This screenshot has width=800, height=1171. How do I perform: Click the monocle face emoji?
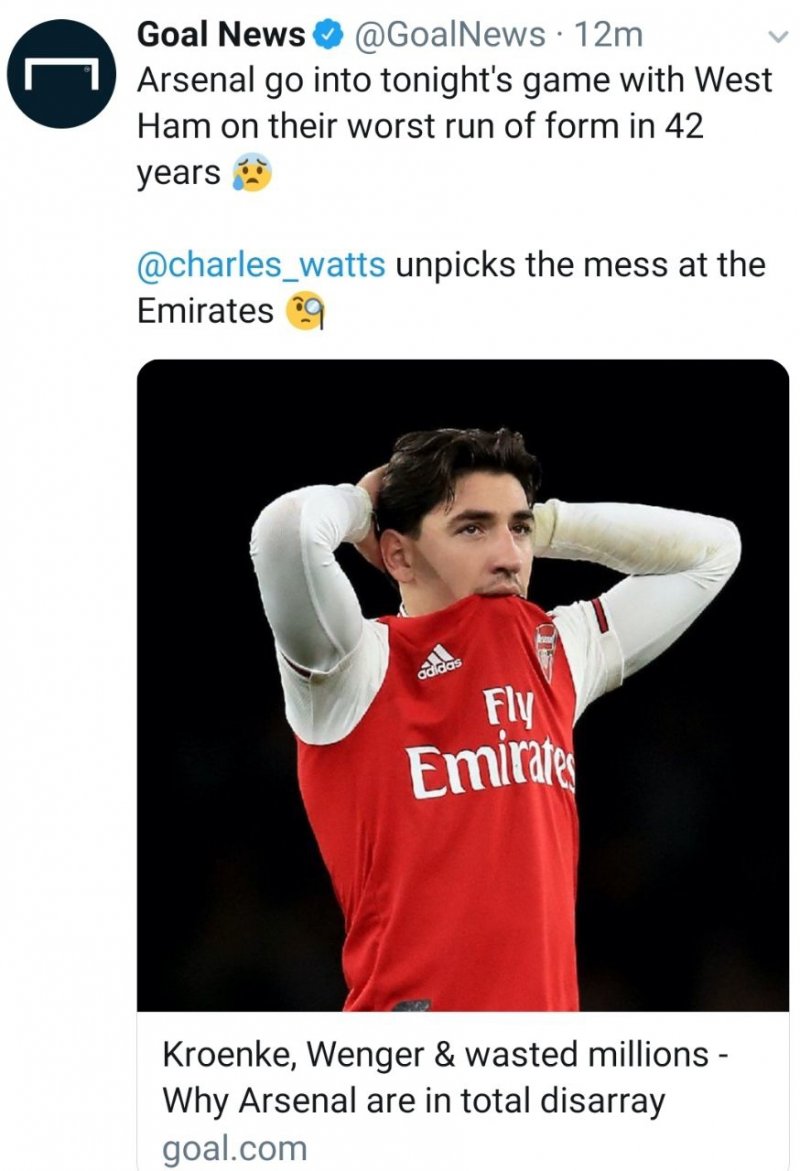click(306, 312)
